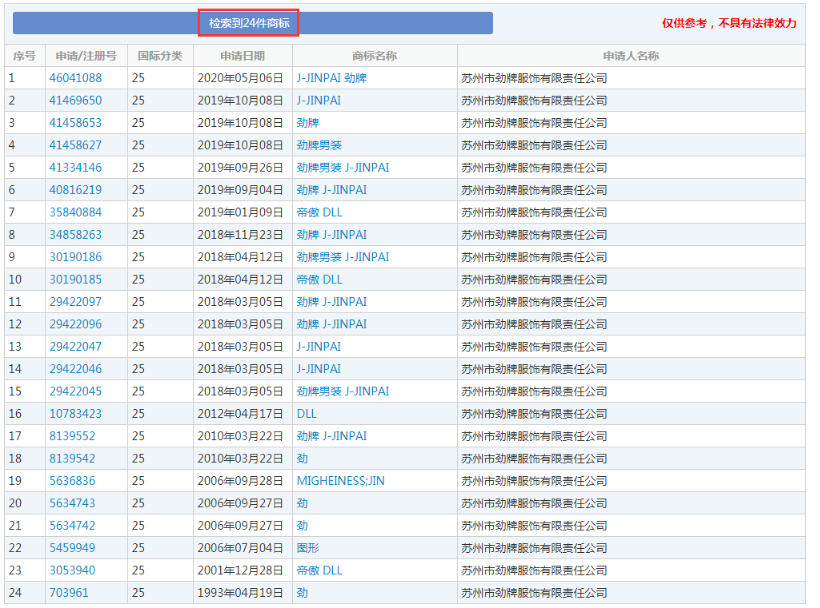
Task: Open registration number 5459949
Action: tap(72, 548)
